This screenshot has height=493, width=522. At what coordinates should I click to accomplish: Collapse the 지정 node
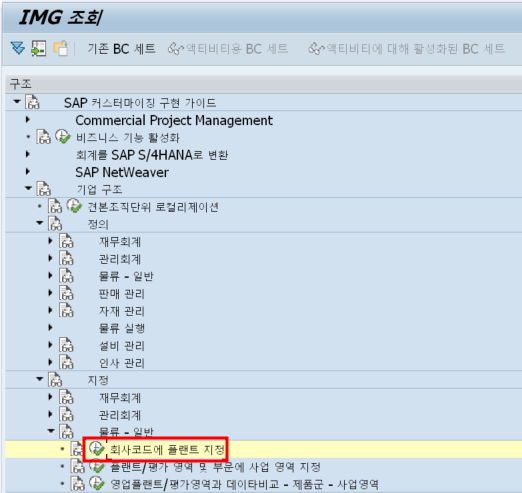point(40,379)
